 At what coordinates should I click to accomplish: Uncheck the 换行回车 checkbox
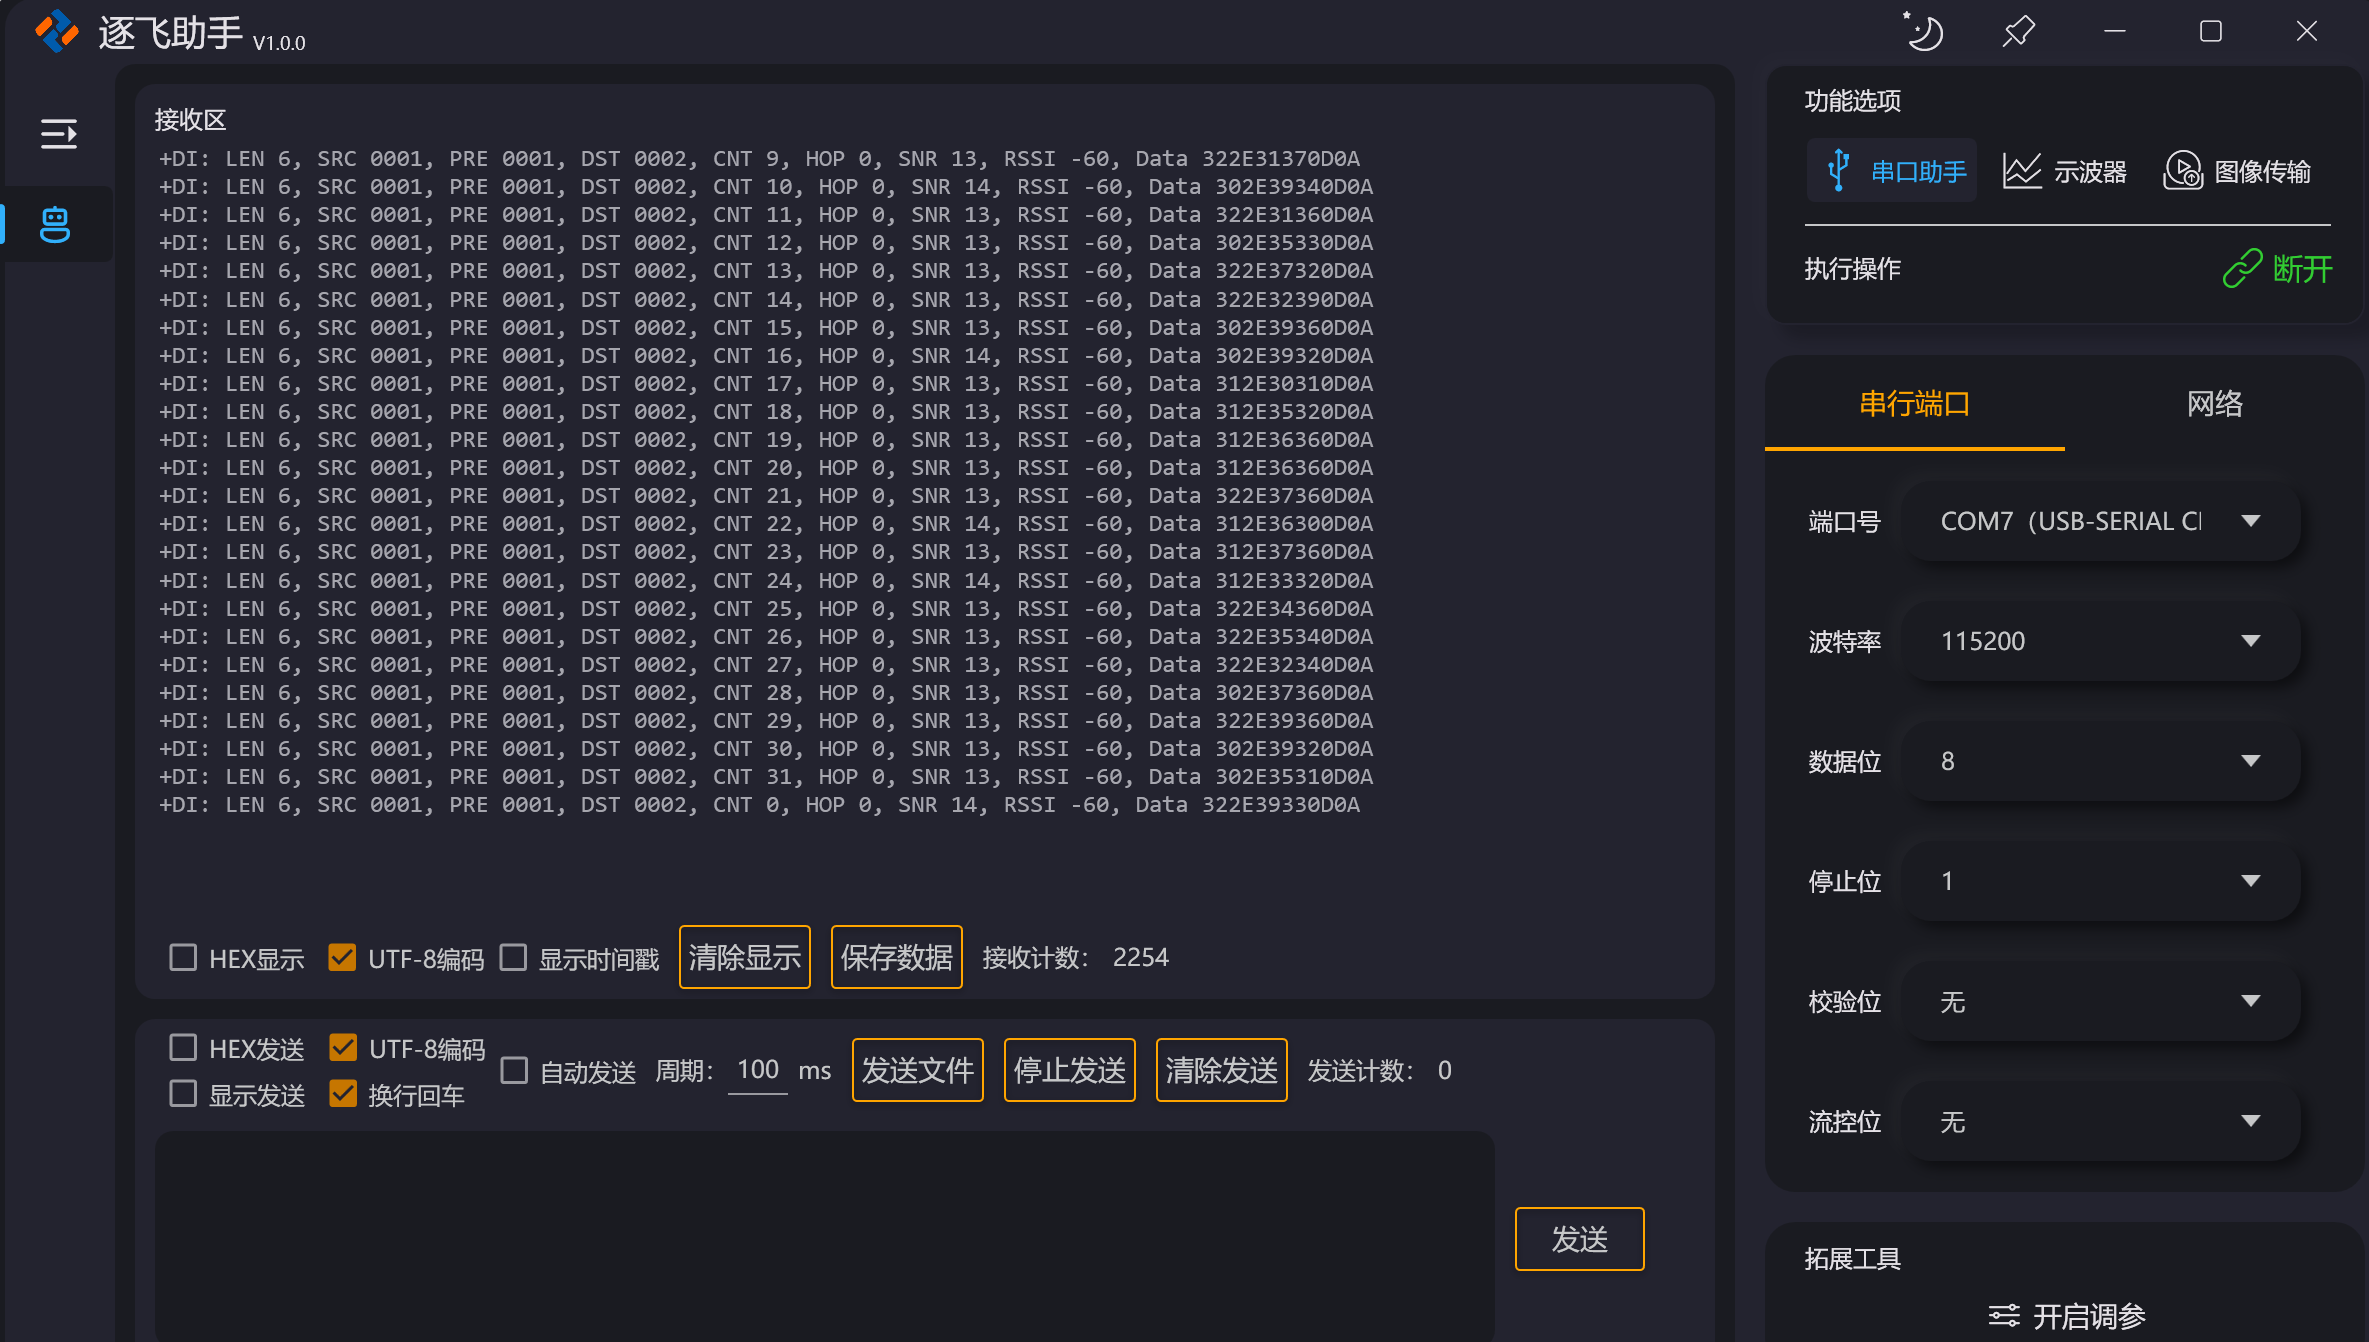[x=343, y=1094]
